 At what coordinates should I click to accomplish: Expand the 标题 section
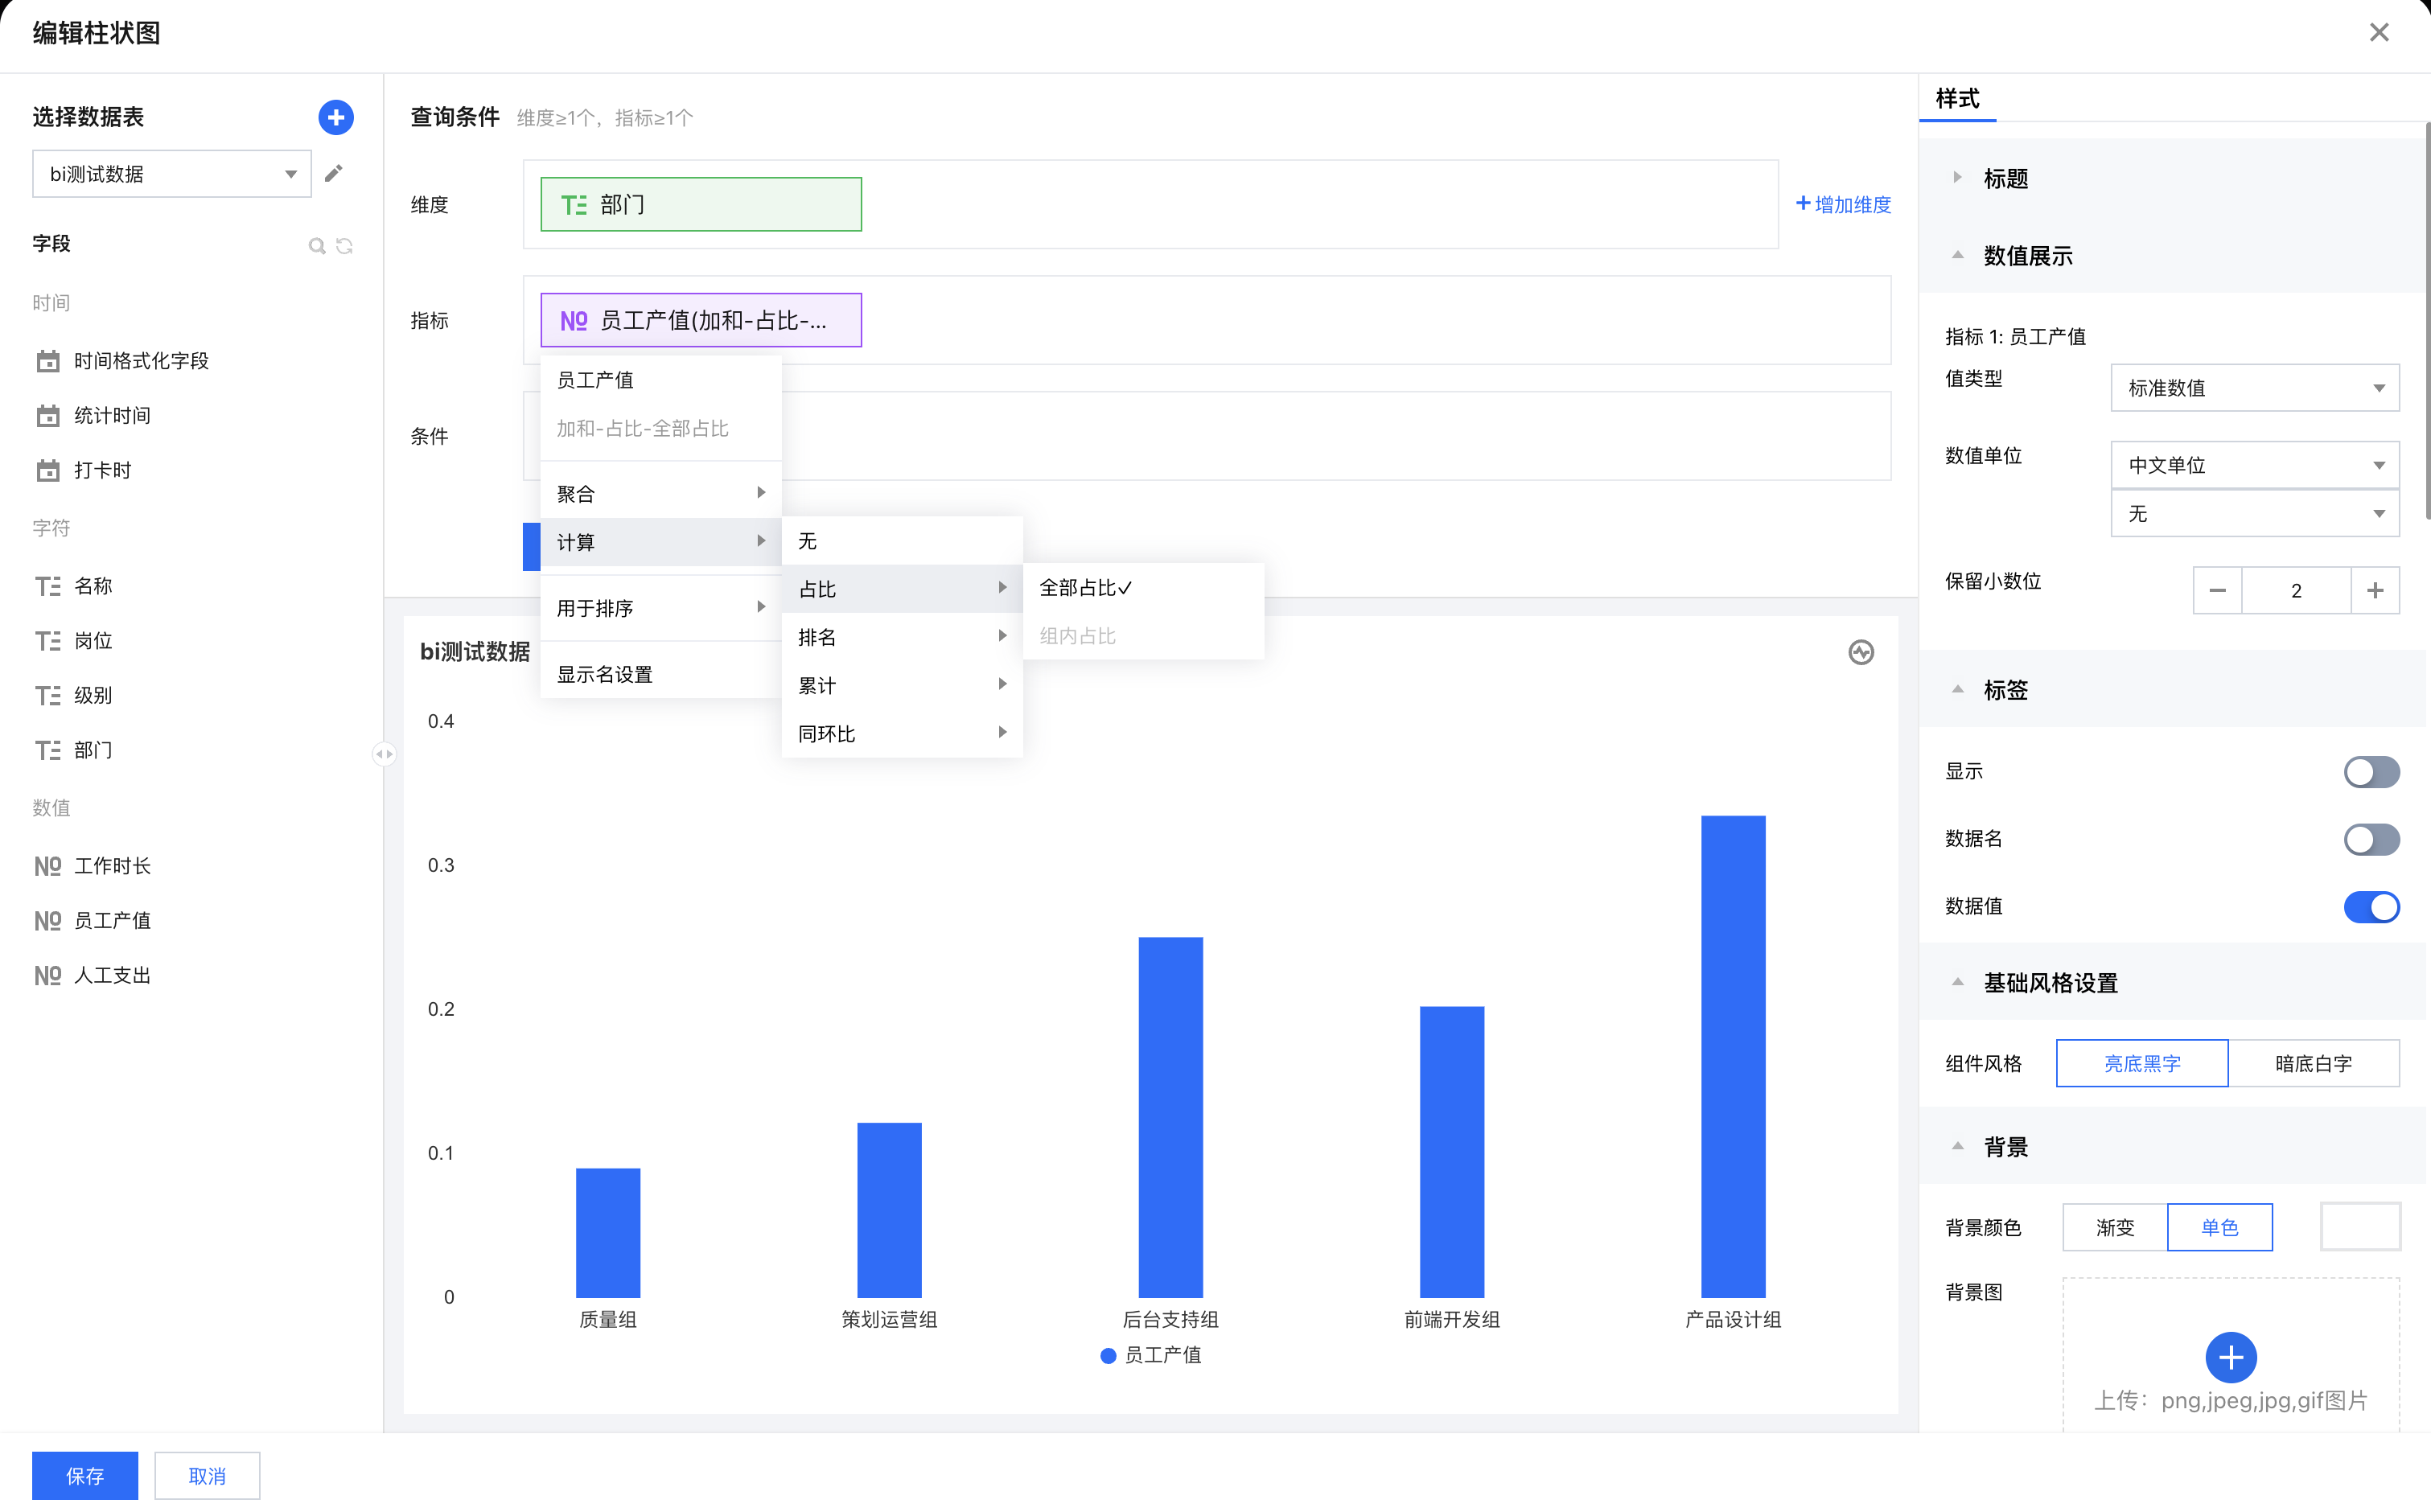coord(2005,179)
